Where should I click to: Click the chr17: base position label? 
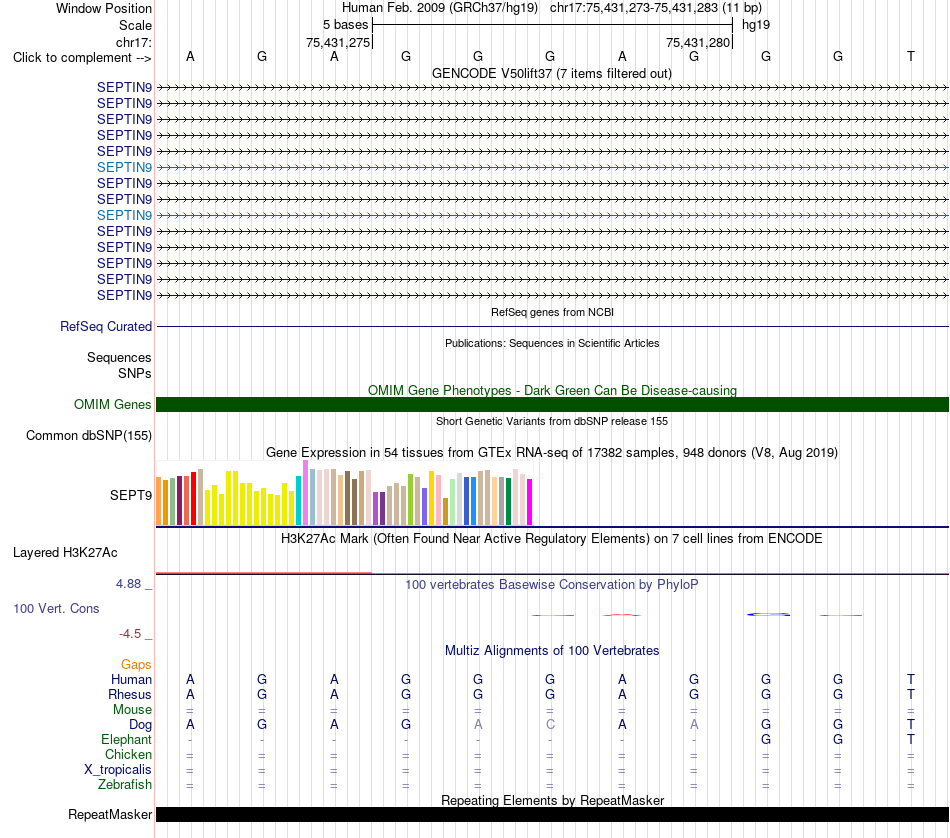[x=133, y=42]
